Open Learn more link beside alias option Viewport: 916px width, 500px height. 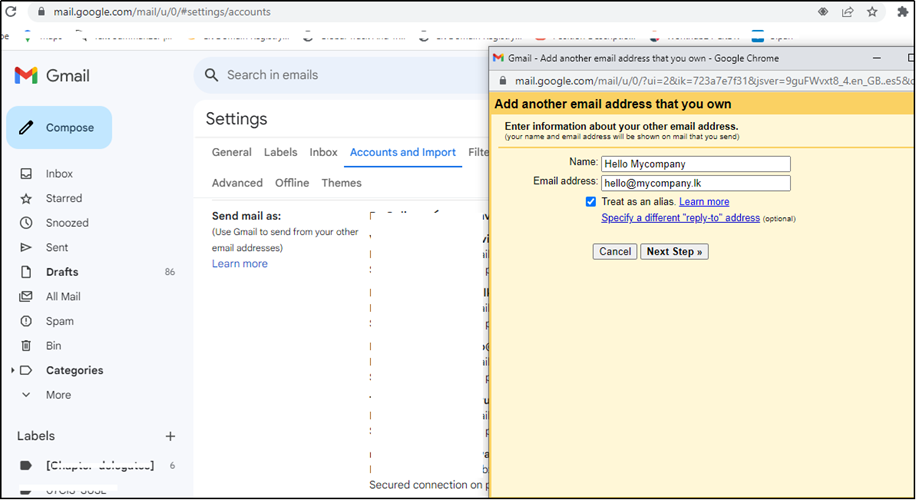pyautogui.click(x=704, y=202)
